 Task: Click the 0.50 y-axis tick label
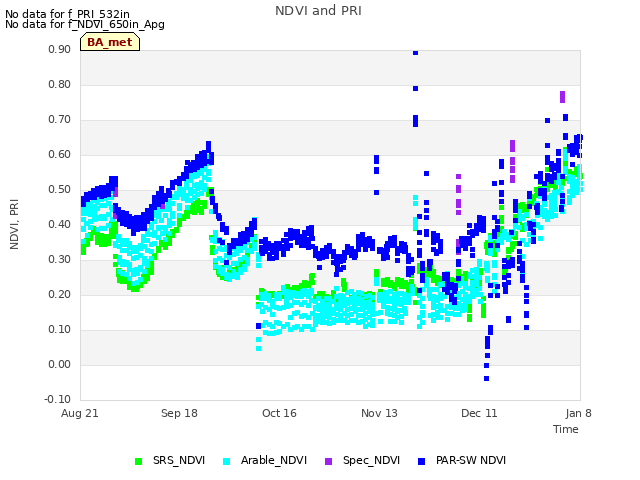[59, 189]
